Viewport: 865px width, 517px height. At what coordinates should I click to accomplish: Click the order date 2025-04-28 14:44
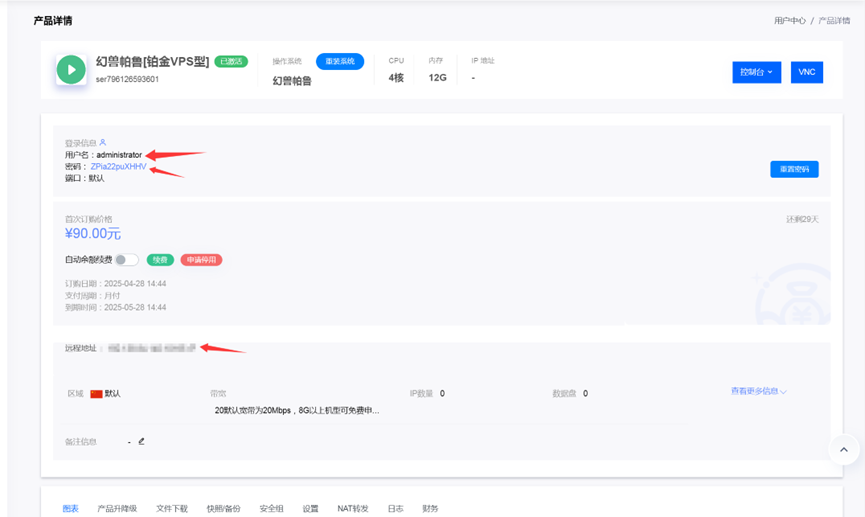coord(135,284)
